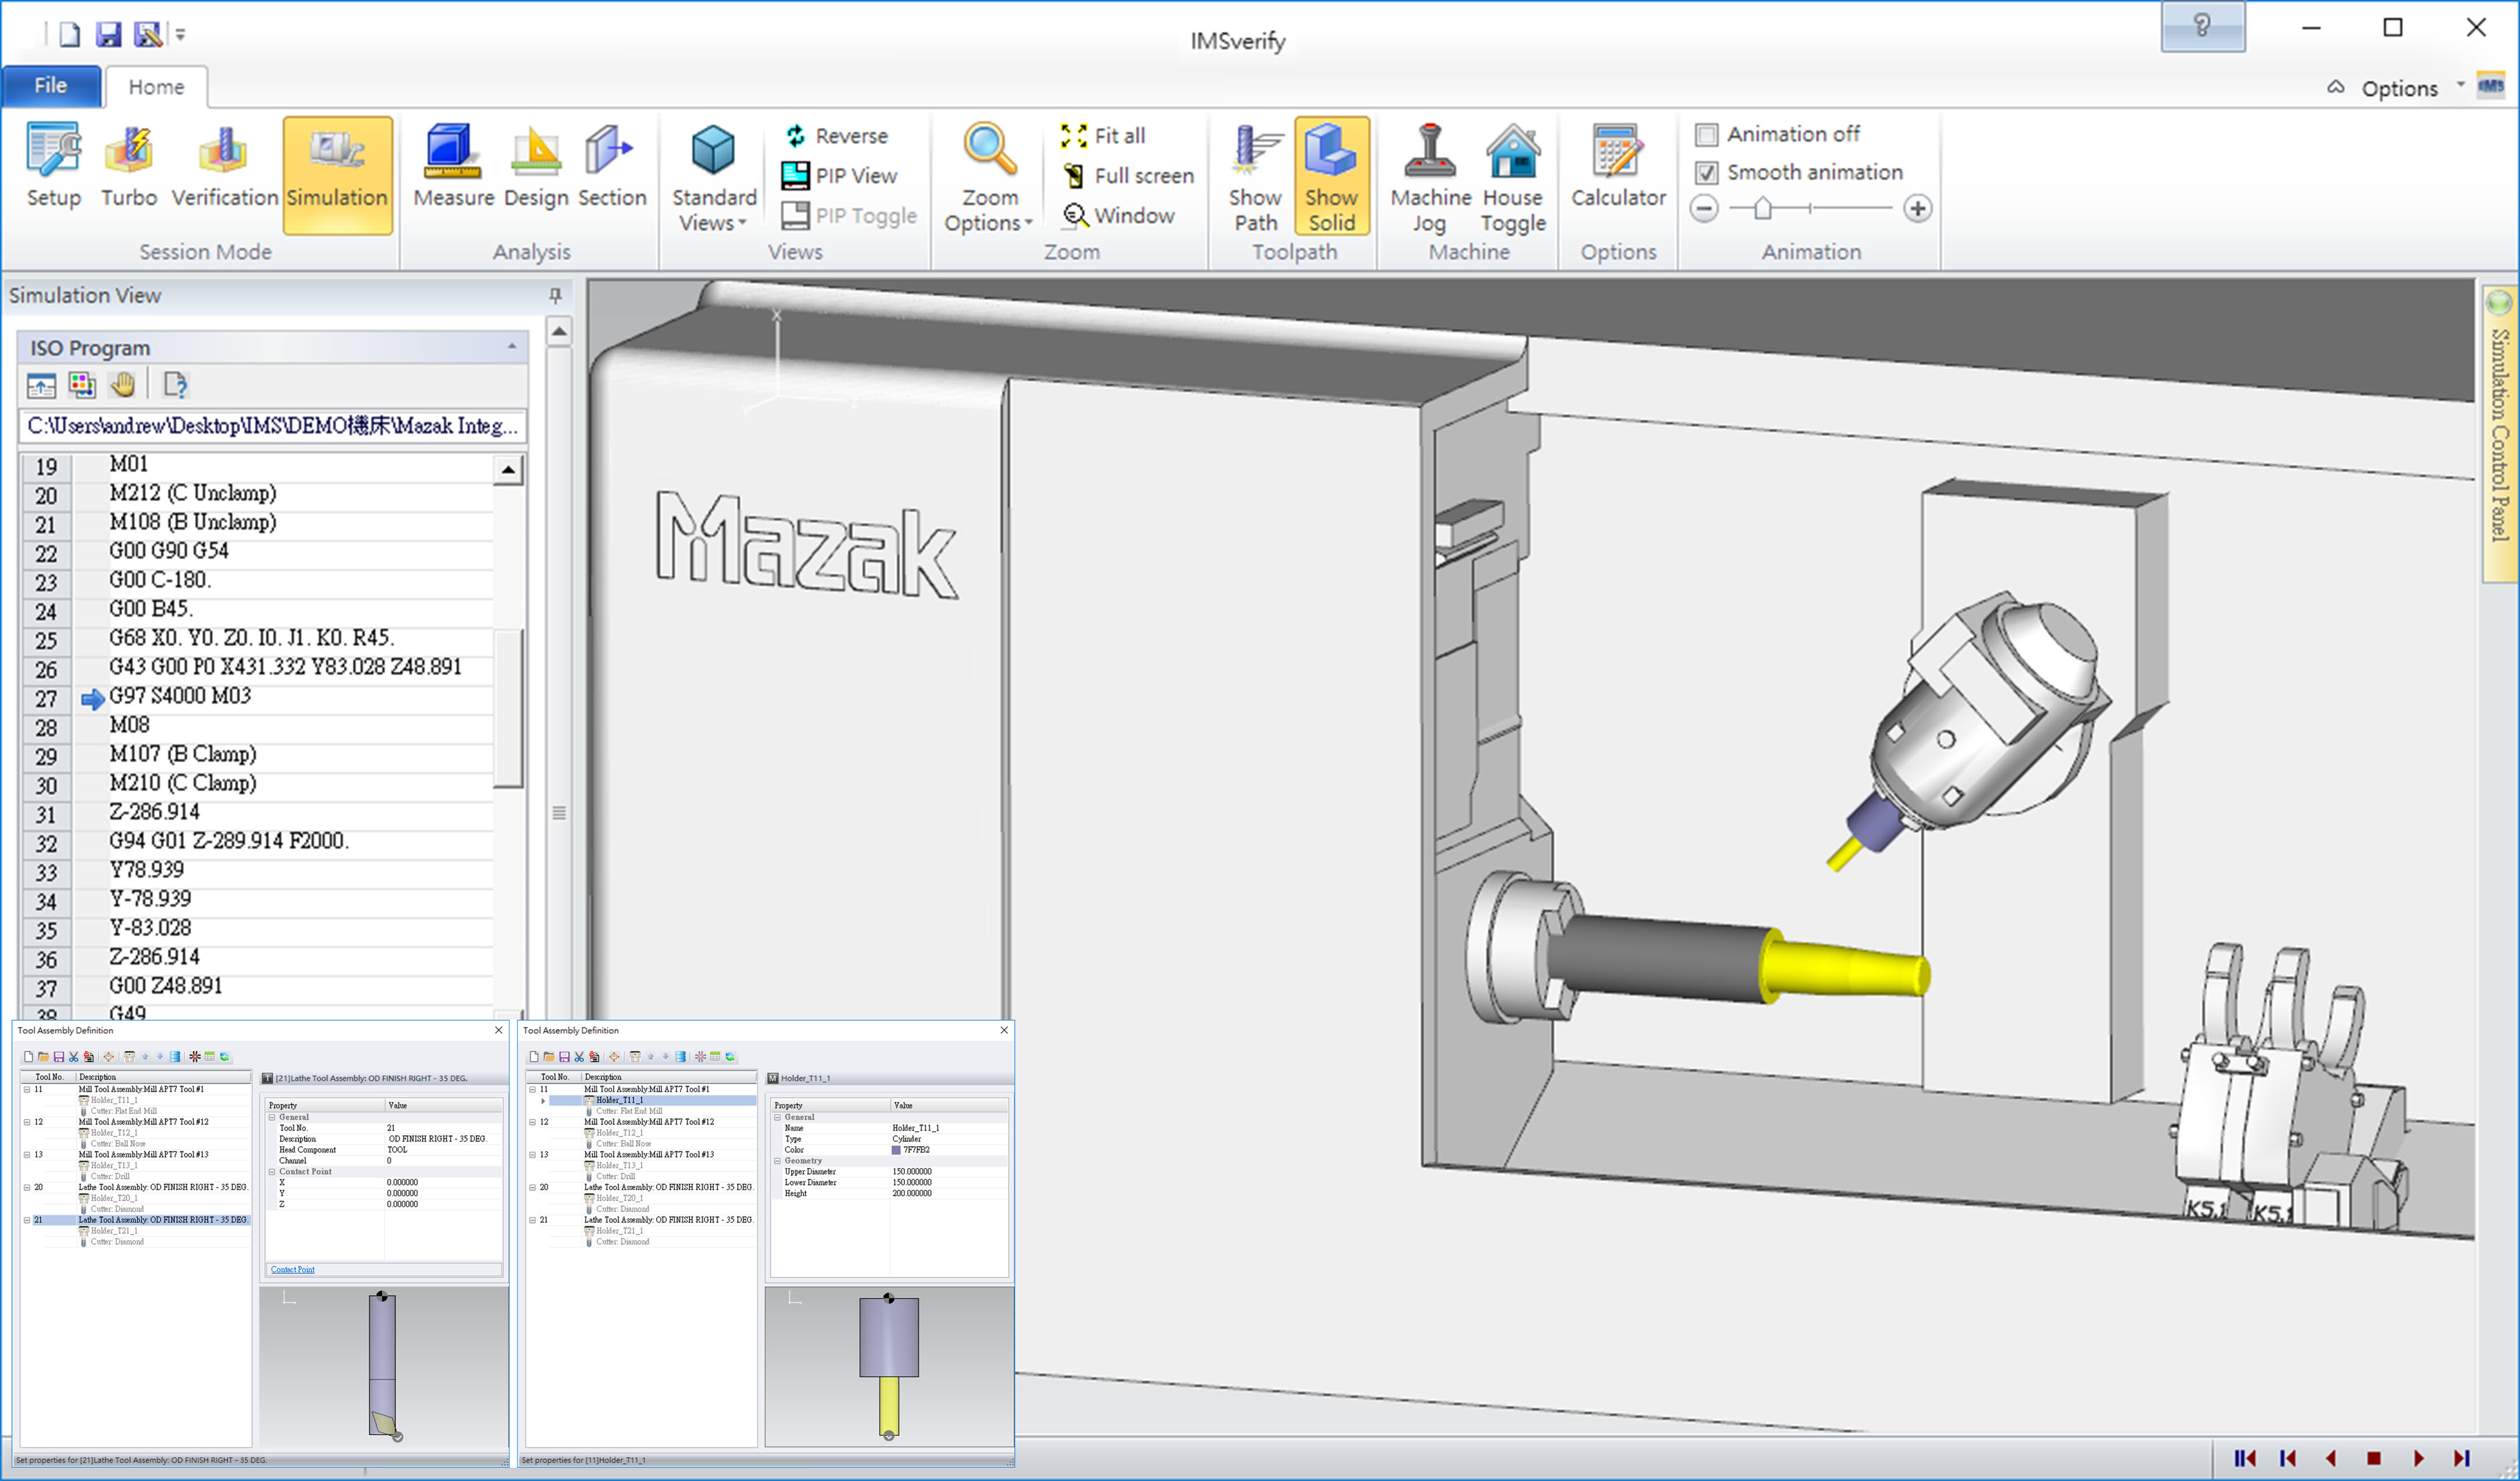The image size is (2520, 1481).
Task: Jump to the end of simulation
Action: click(2461, 1458)
